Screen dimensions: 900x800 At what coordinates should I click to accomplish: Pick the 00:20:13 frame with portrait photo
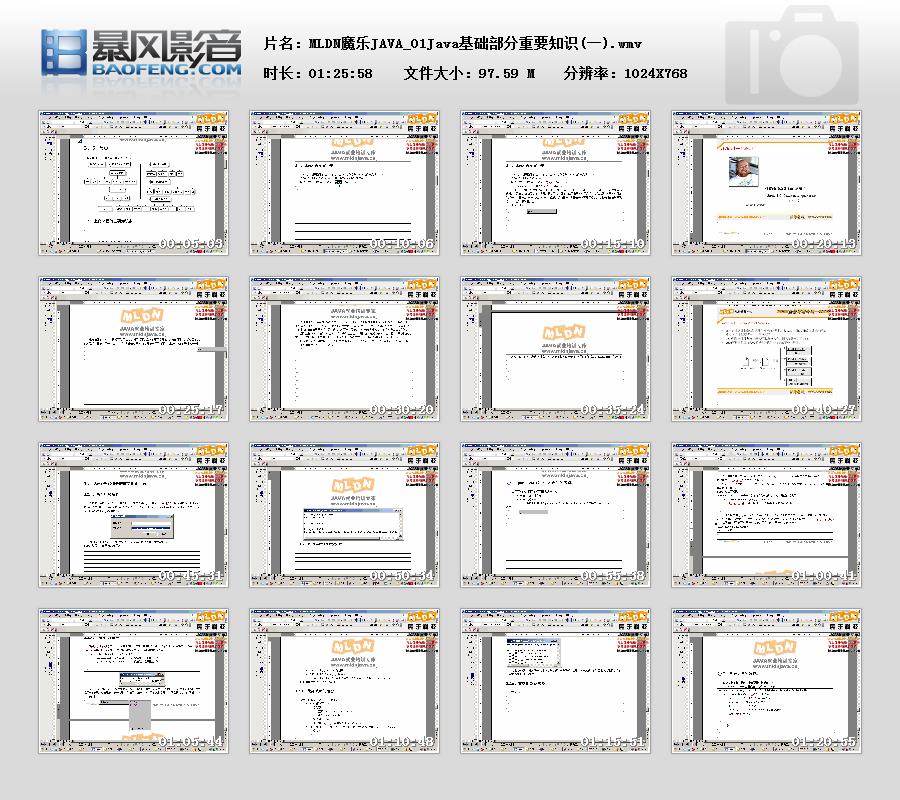point(766,182)
